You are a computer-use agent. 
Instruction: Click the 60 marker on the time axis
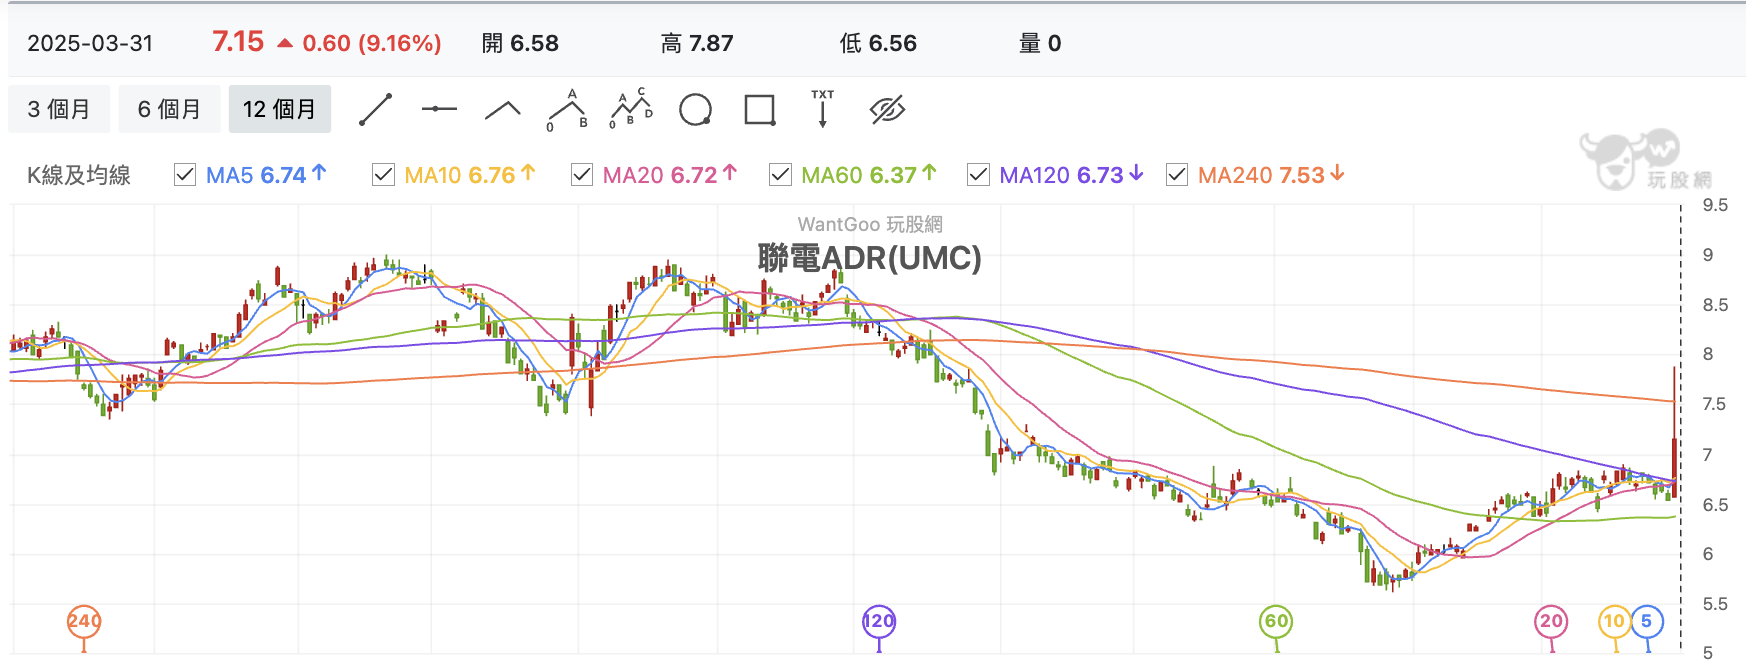pyautogui.click(x=1276, y=621)
